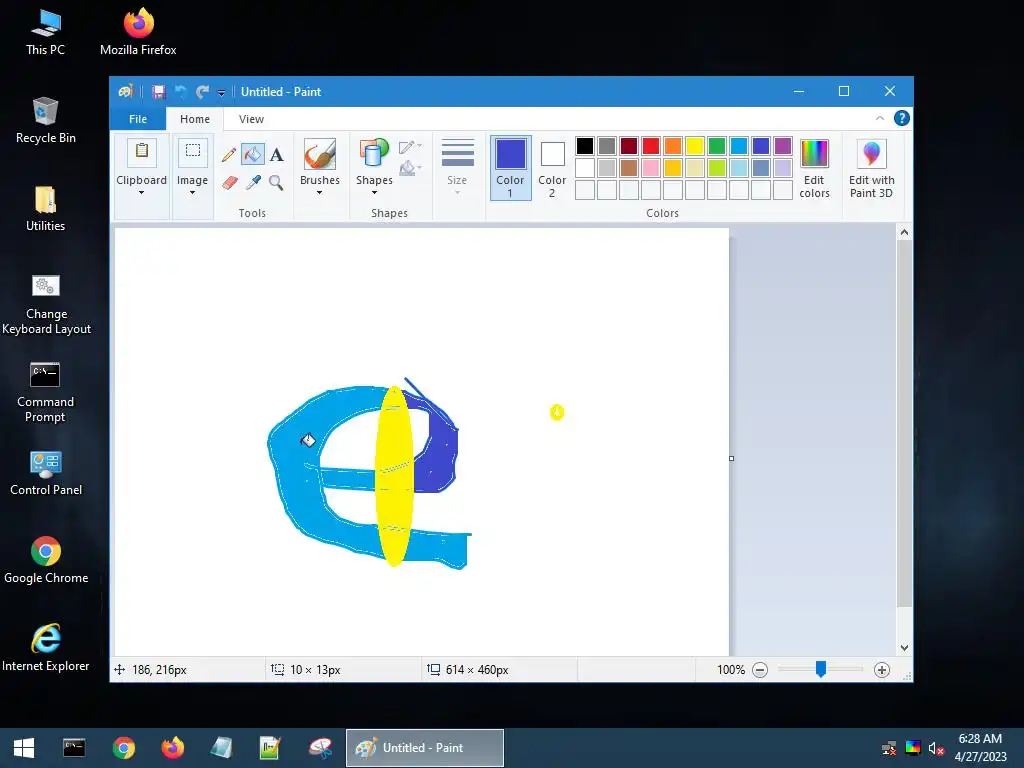This screenshot has width=1024, height=768.
Task: Pick the red color swatch
Action: pyautogui.click(x=651, y=146)
